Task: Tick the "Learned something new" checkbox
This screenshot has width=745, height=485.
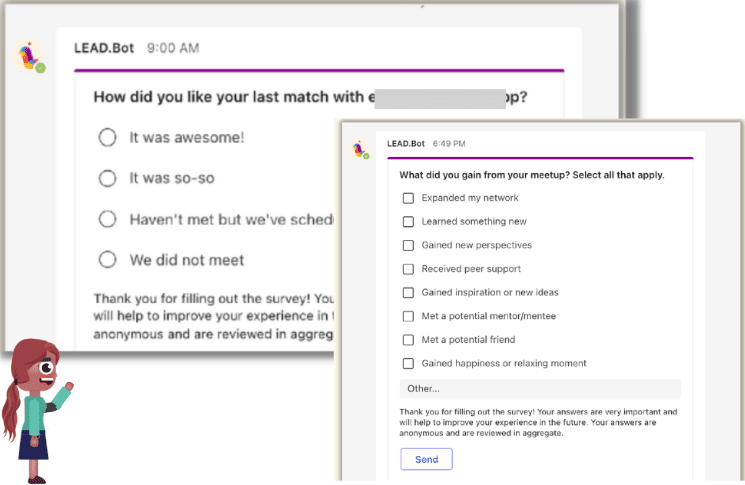Action: pos(408,222)
